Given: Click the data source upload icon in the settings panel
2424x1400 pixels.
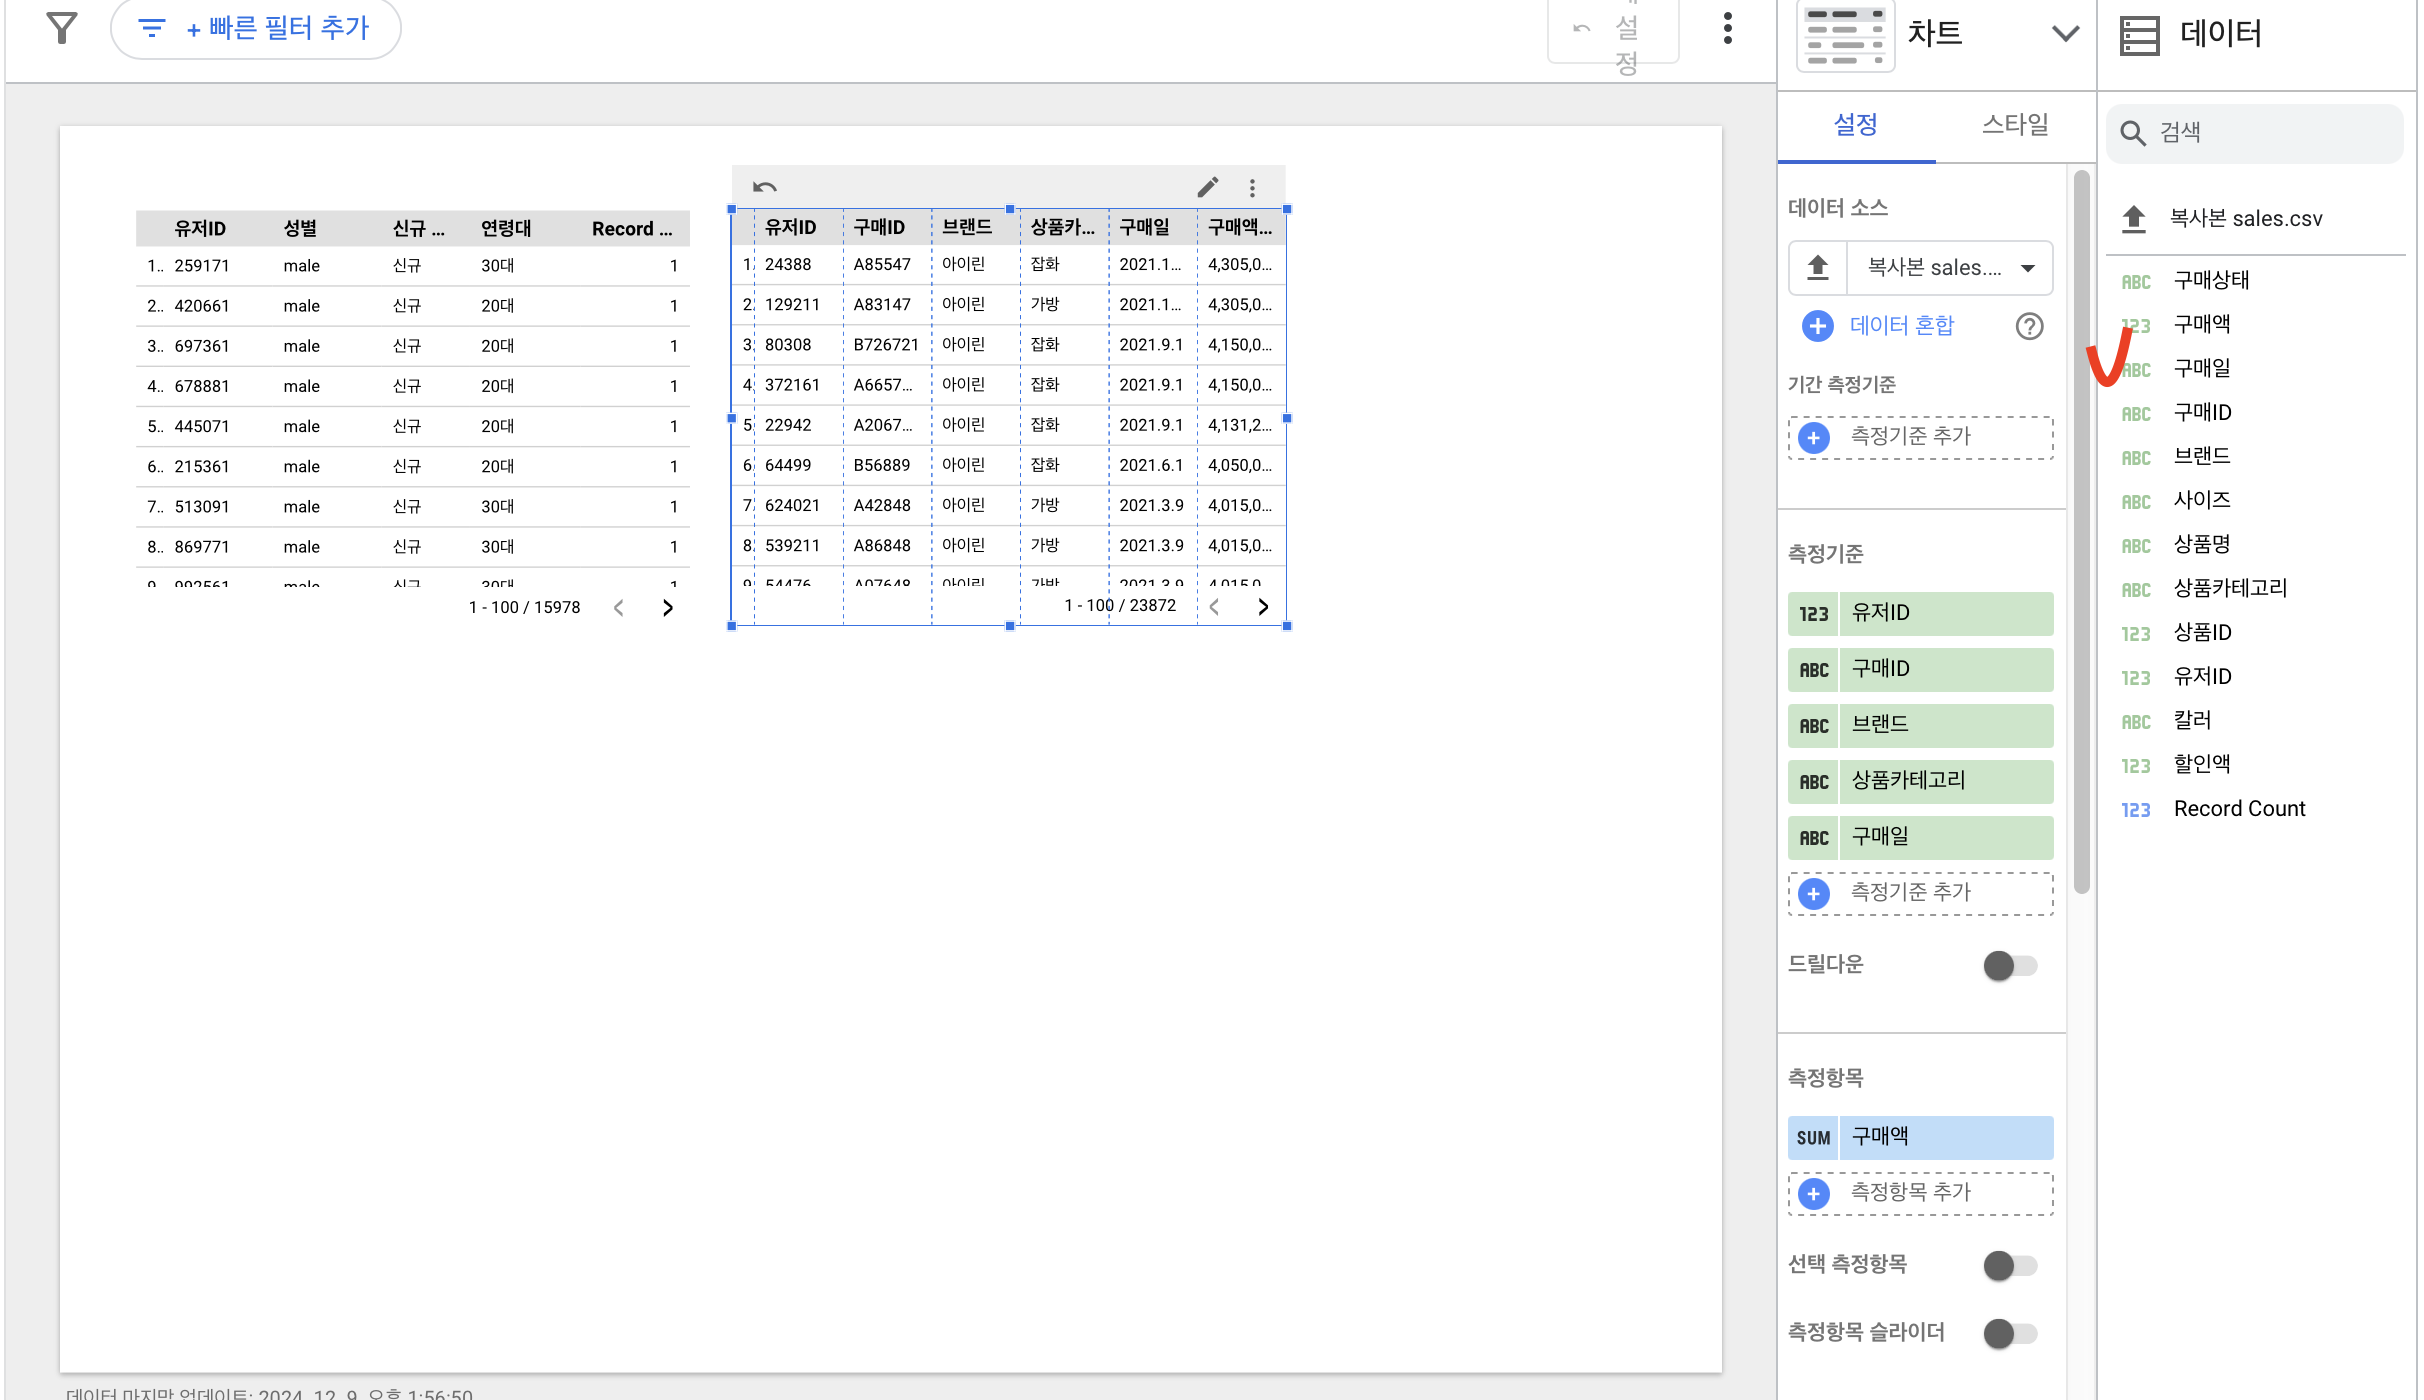Looking at the screenshot, I should pos(1818,267).
